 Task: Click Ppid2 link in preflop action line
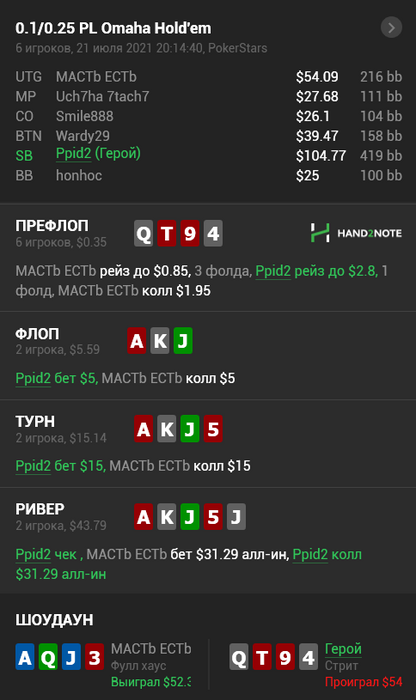273,271
